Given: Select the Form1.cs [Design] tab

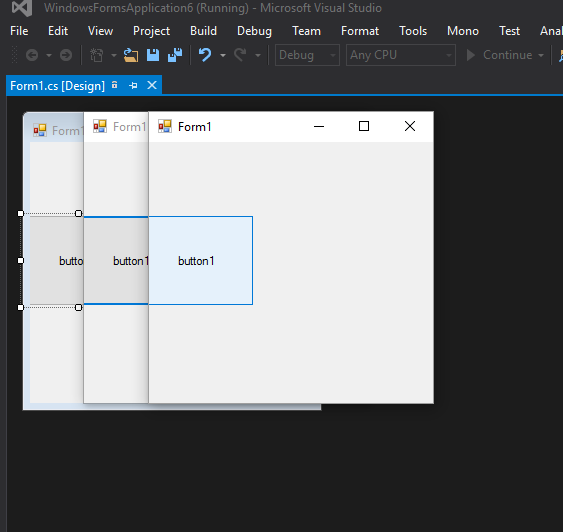Looking at the screenshot, I should [x=57, y=86].
